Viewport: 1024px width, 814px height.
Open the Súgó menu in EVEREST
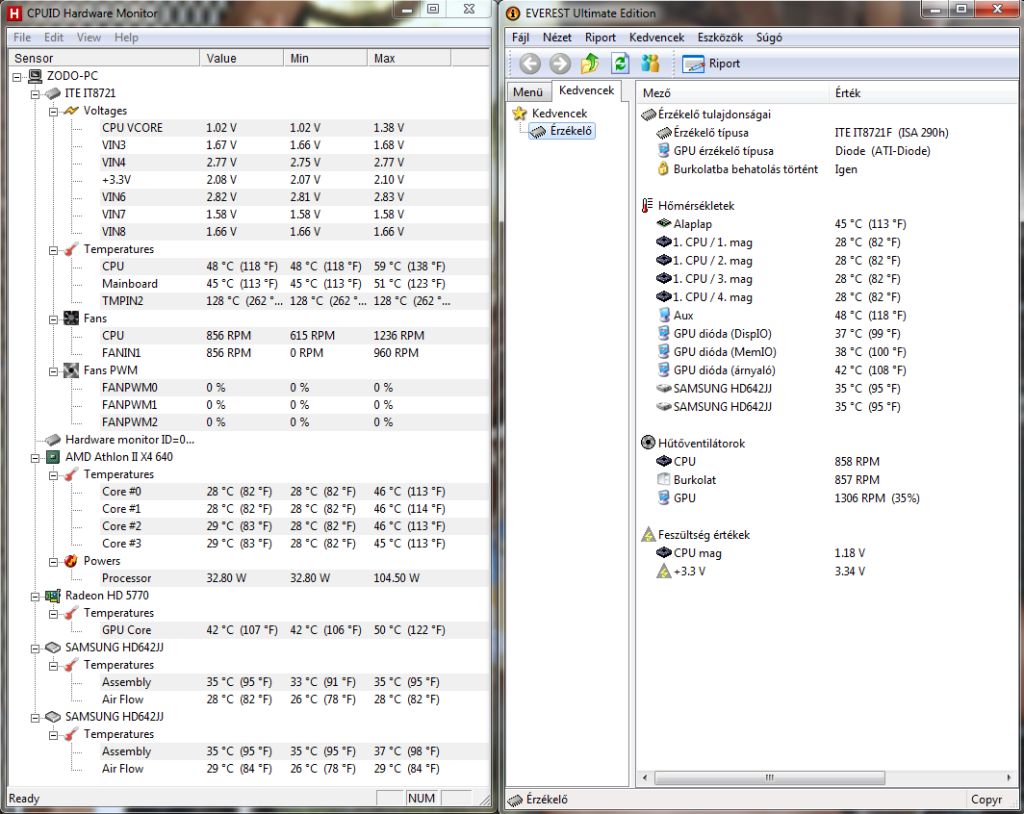(x=769, y=37)
